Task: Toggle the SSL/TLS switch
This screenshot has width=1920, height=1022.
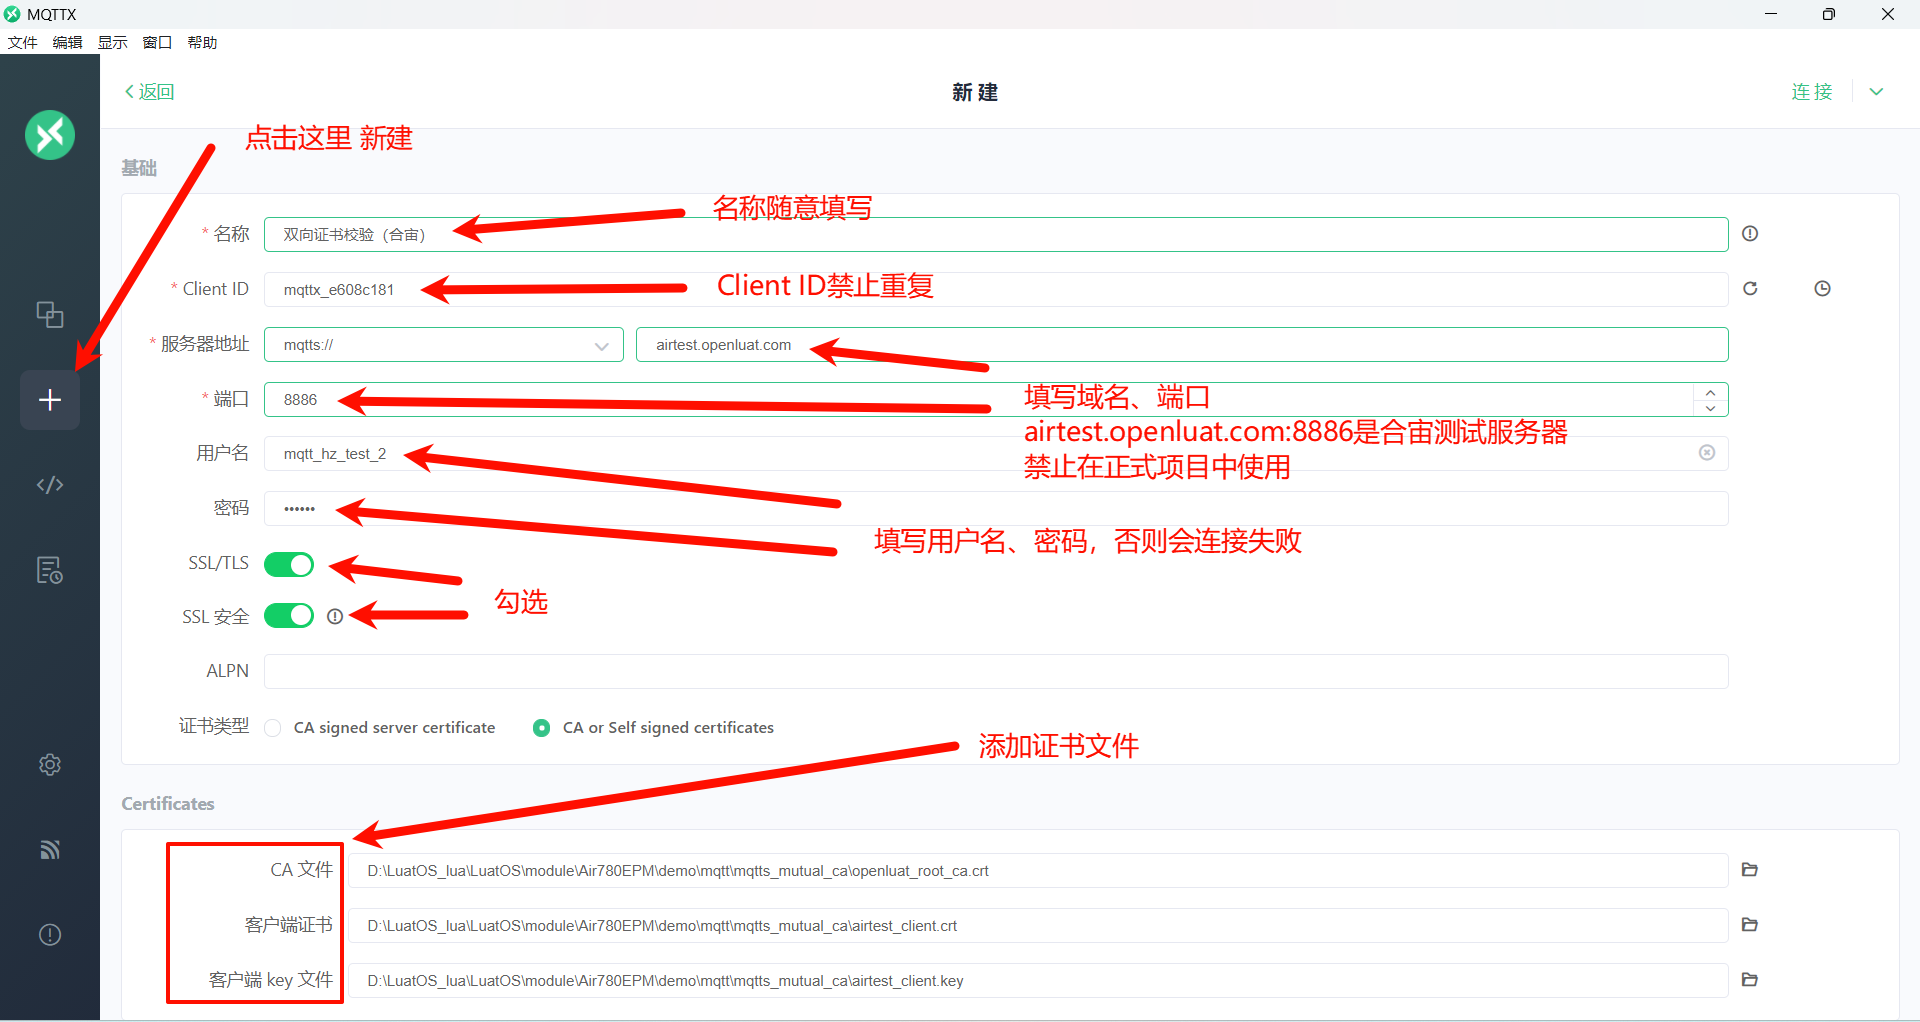Action: click(289, 565)
